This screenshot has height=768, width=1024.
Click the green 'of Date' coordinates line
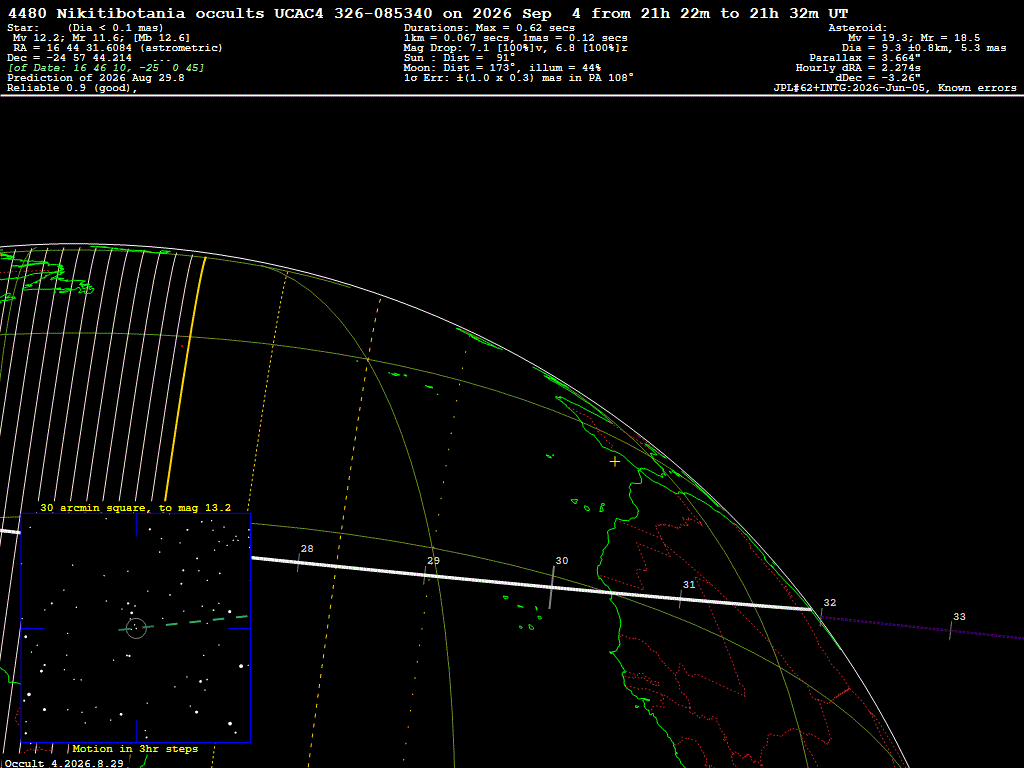pos(106,68)
